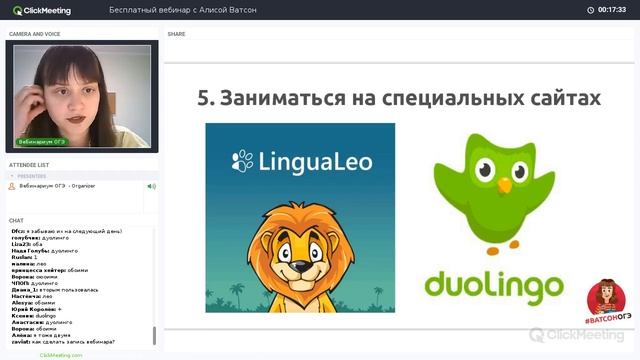
Task: Click the chat message from Ruslan
Action: coord(24,257)
